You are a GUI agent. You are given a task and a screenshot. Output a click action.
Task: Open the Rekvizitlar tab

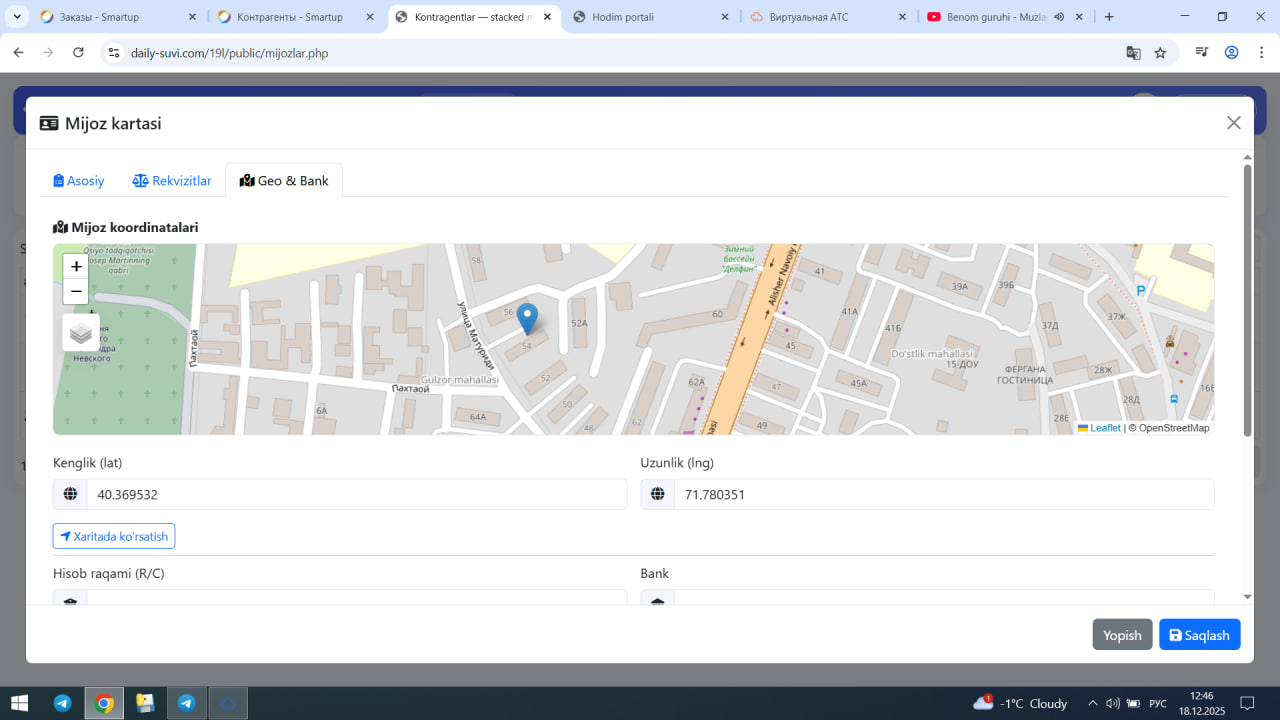[172, 181]
